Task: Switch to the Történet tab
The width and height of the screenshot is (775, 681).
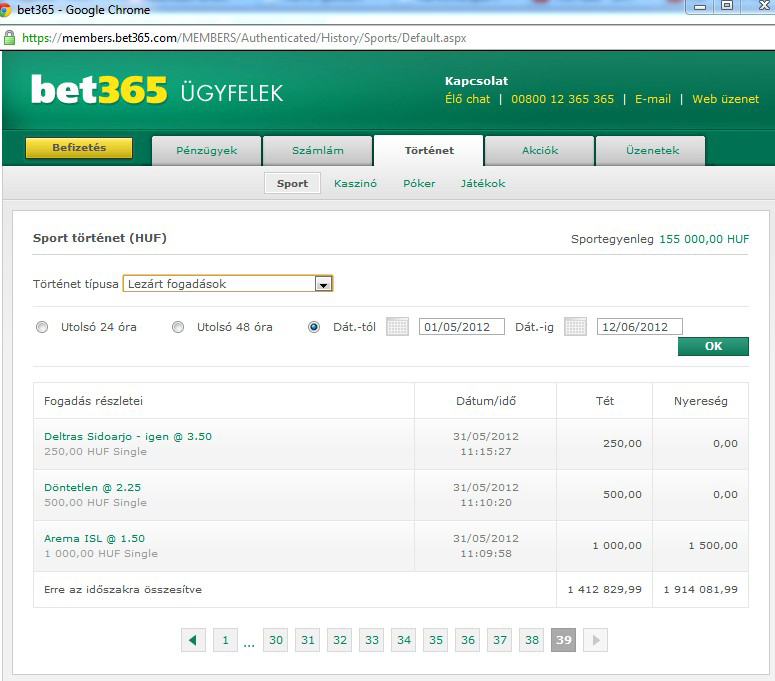Action: click(429, 151)
